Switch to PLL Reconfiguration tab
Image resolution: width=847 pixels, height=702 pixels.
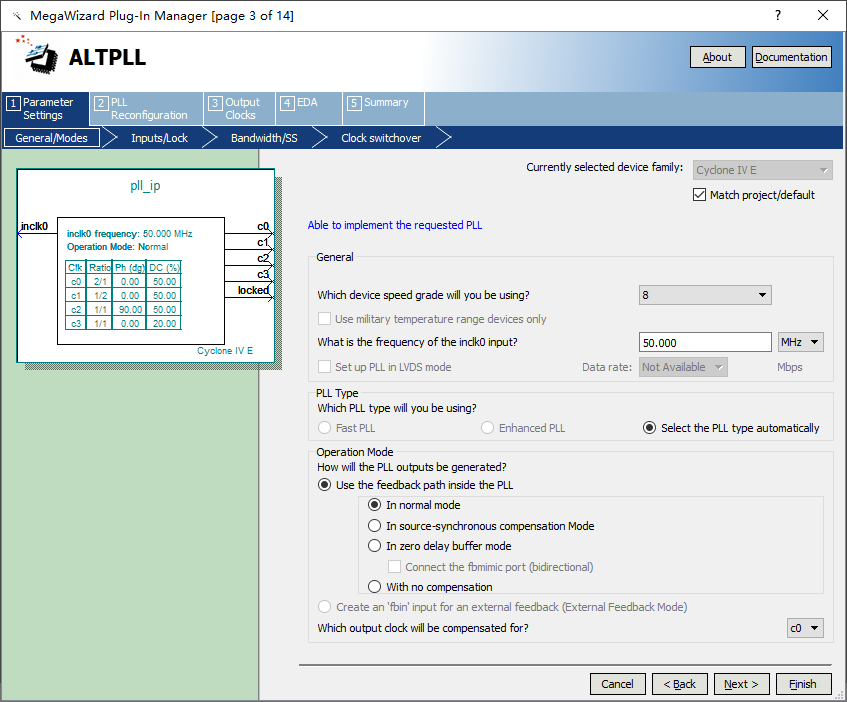pos(146,109)
